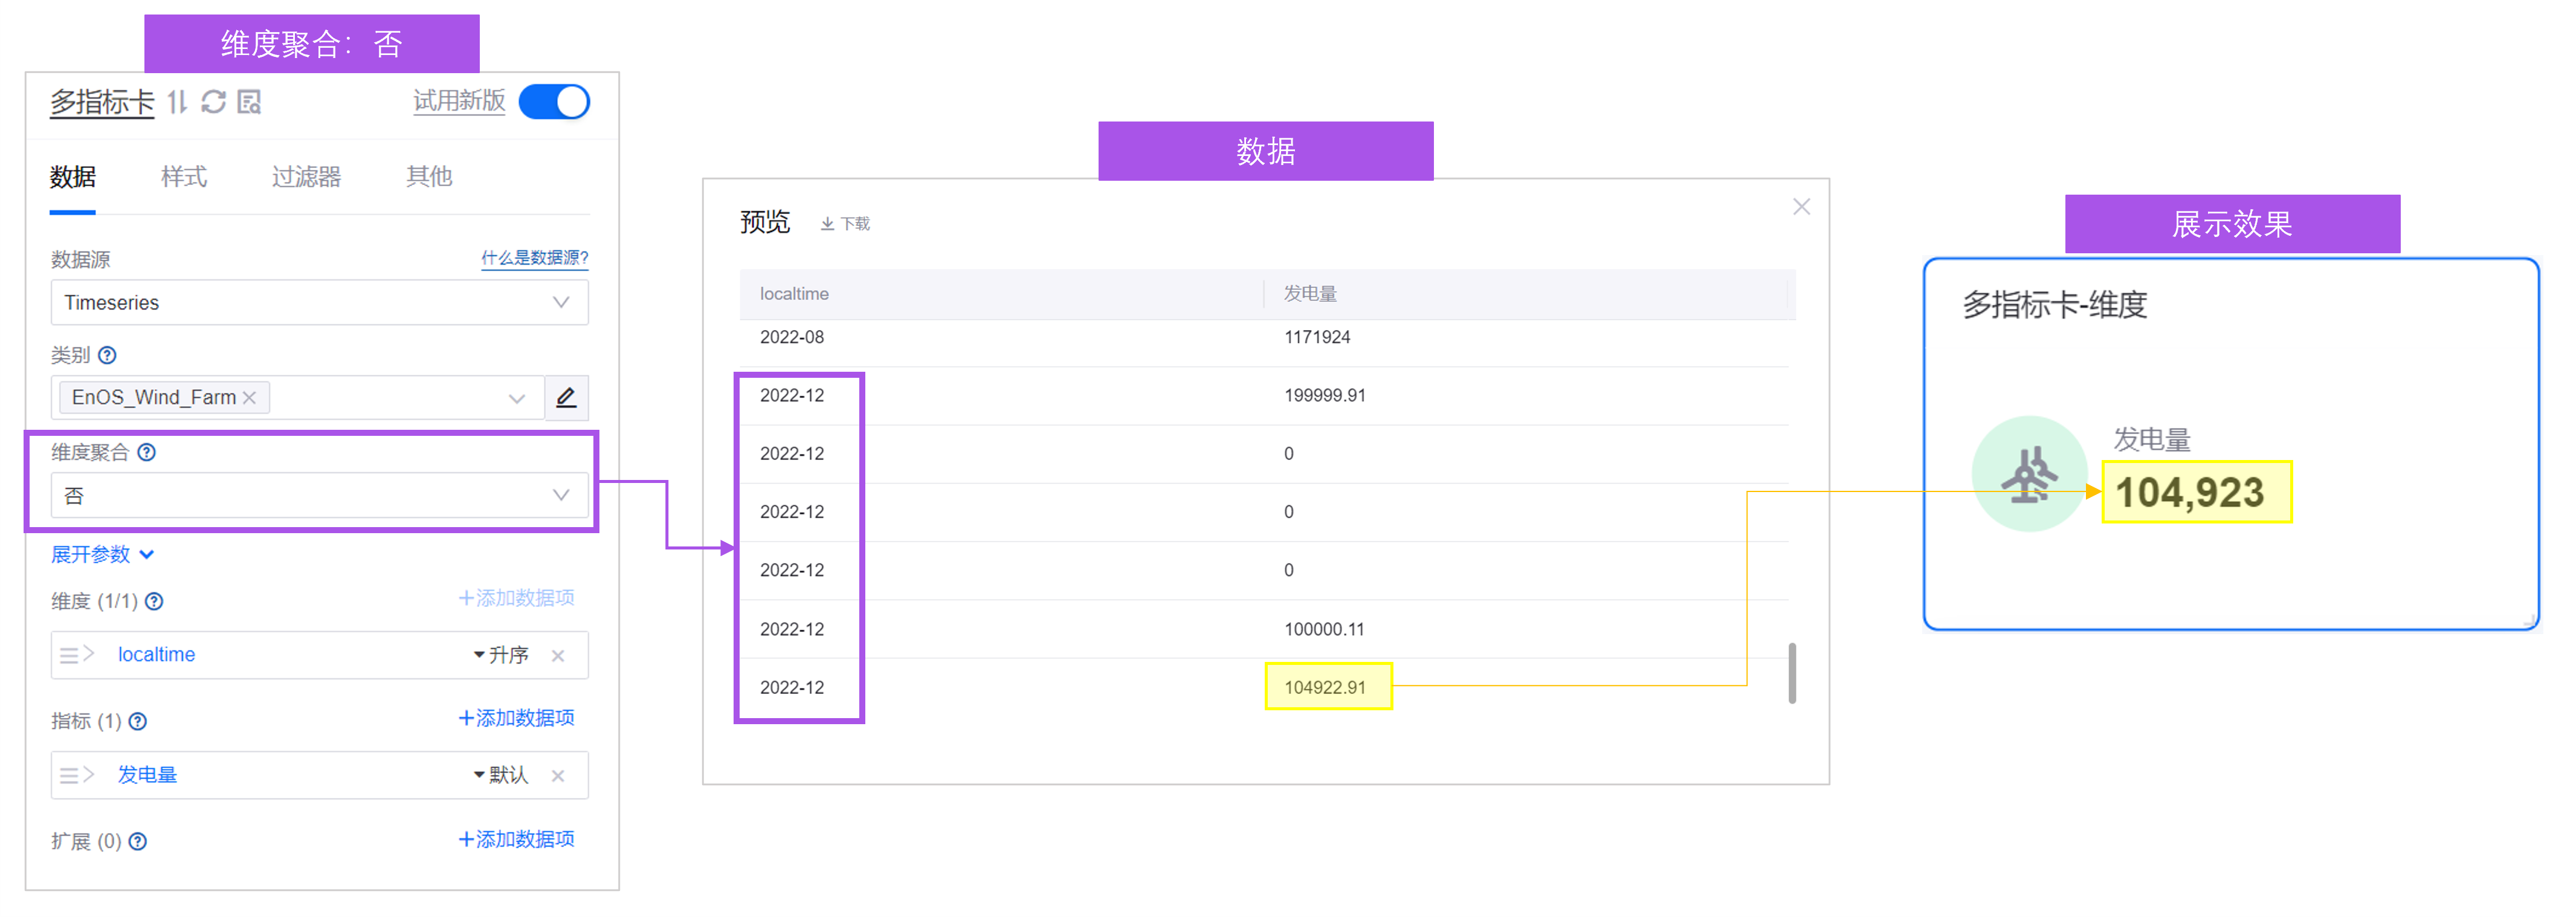Click the edit pencil icon beside 类别
Screen dimensions: 2576x917
[566, 398]
